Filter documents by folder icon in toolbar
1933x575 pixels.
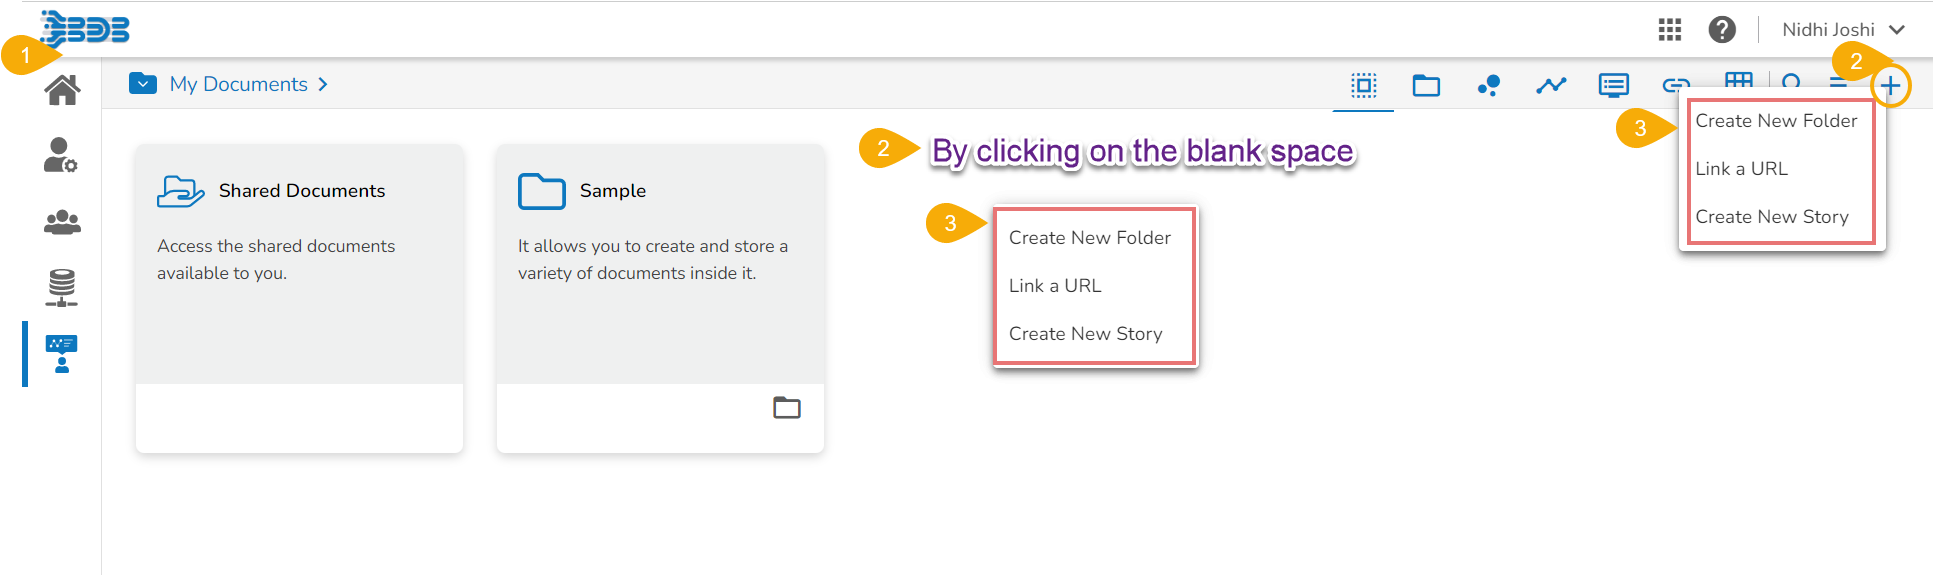click(x=1426, y=86)
